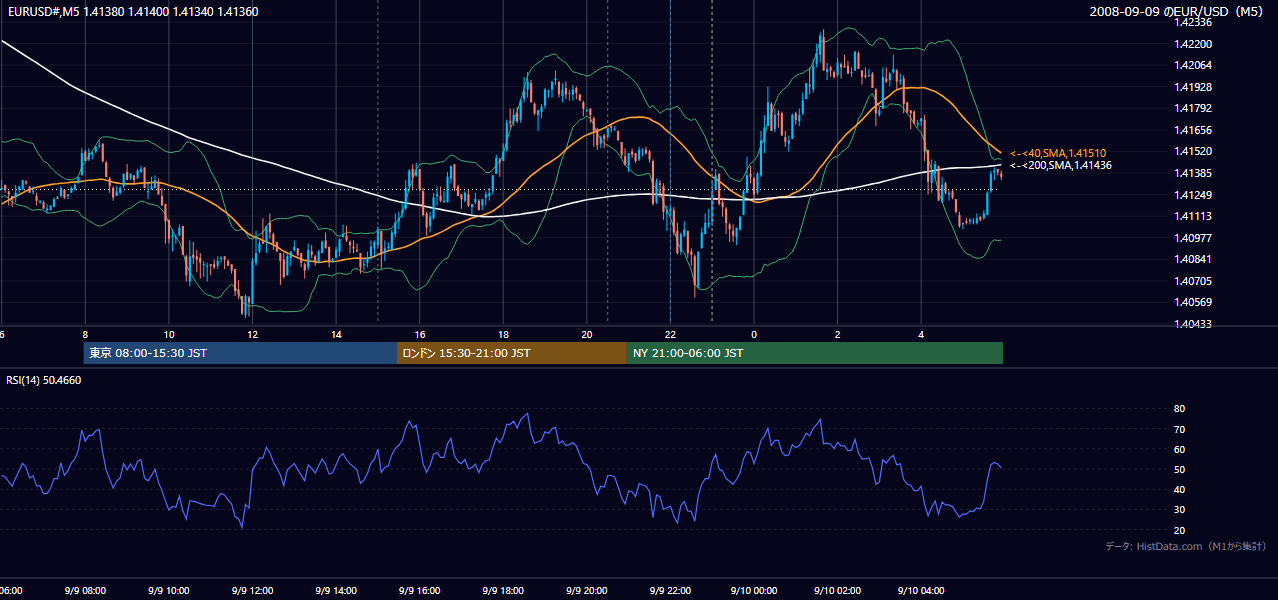
Task: Click hour label 18 under the price chart
Action: point(503,334)
